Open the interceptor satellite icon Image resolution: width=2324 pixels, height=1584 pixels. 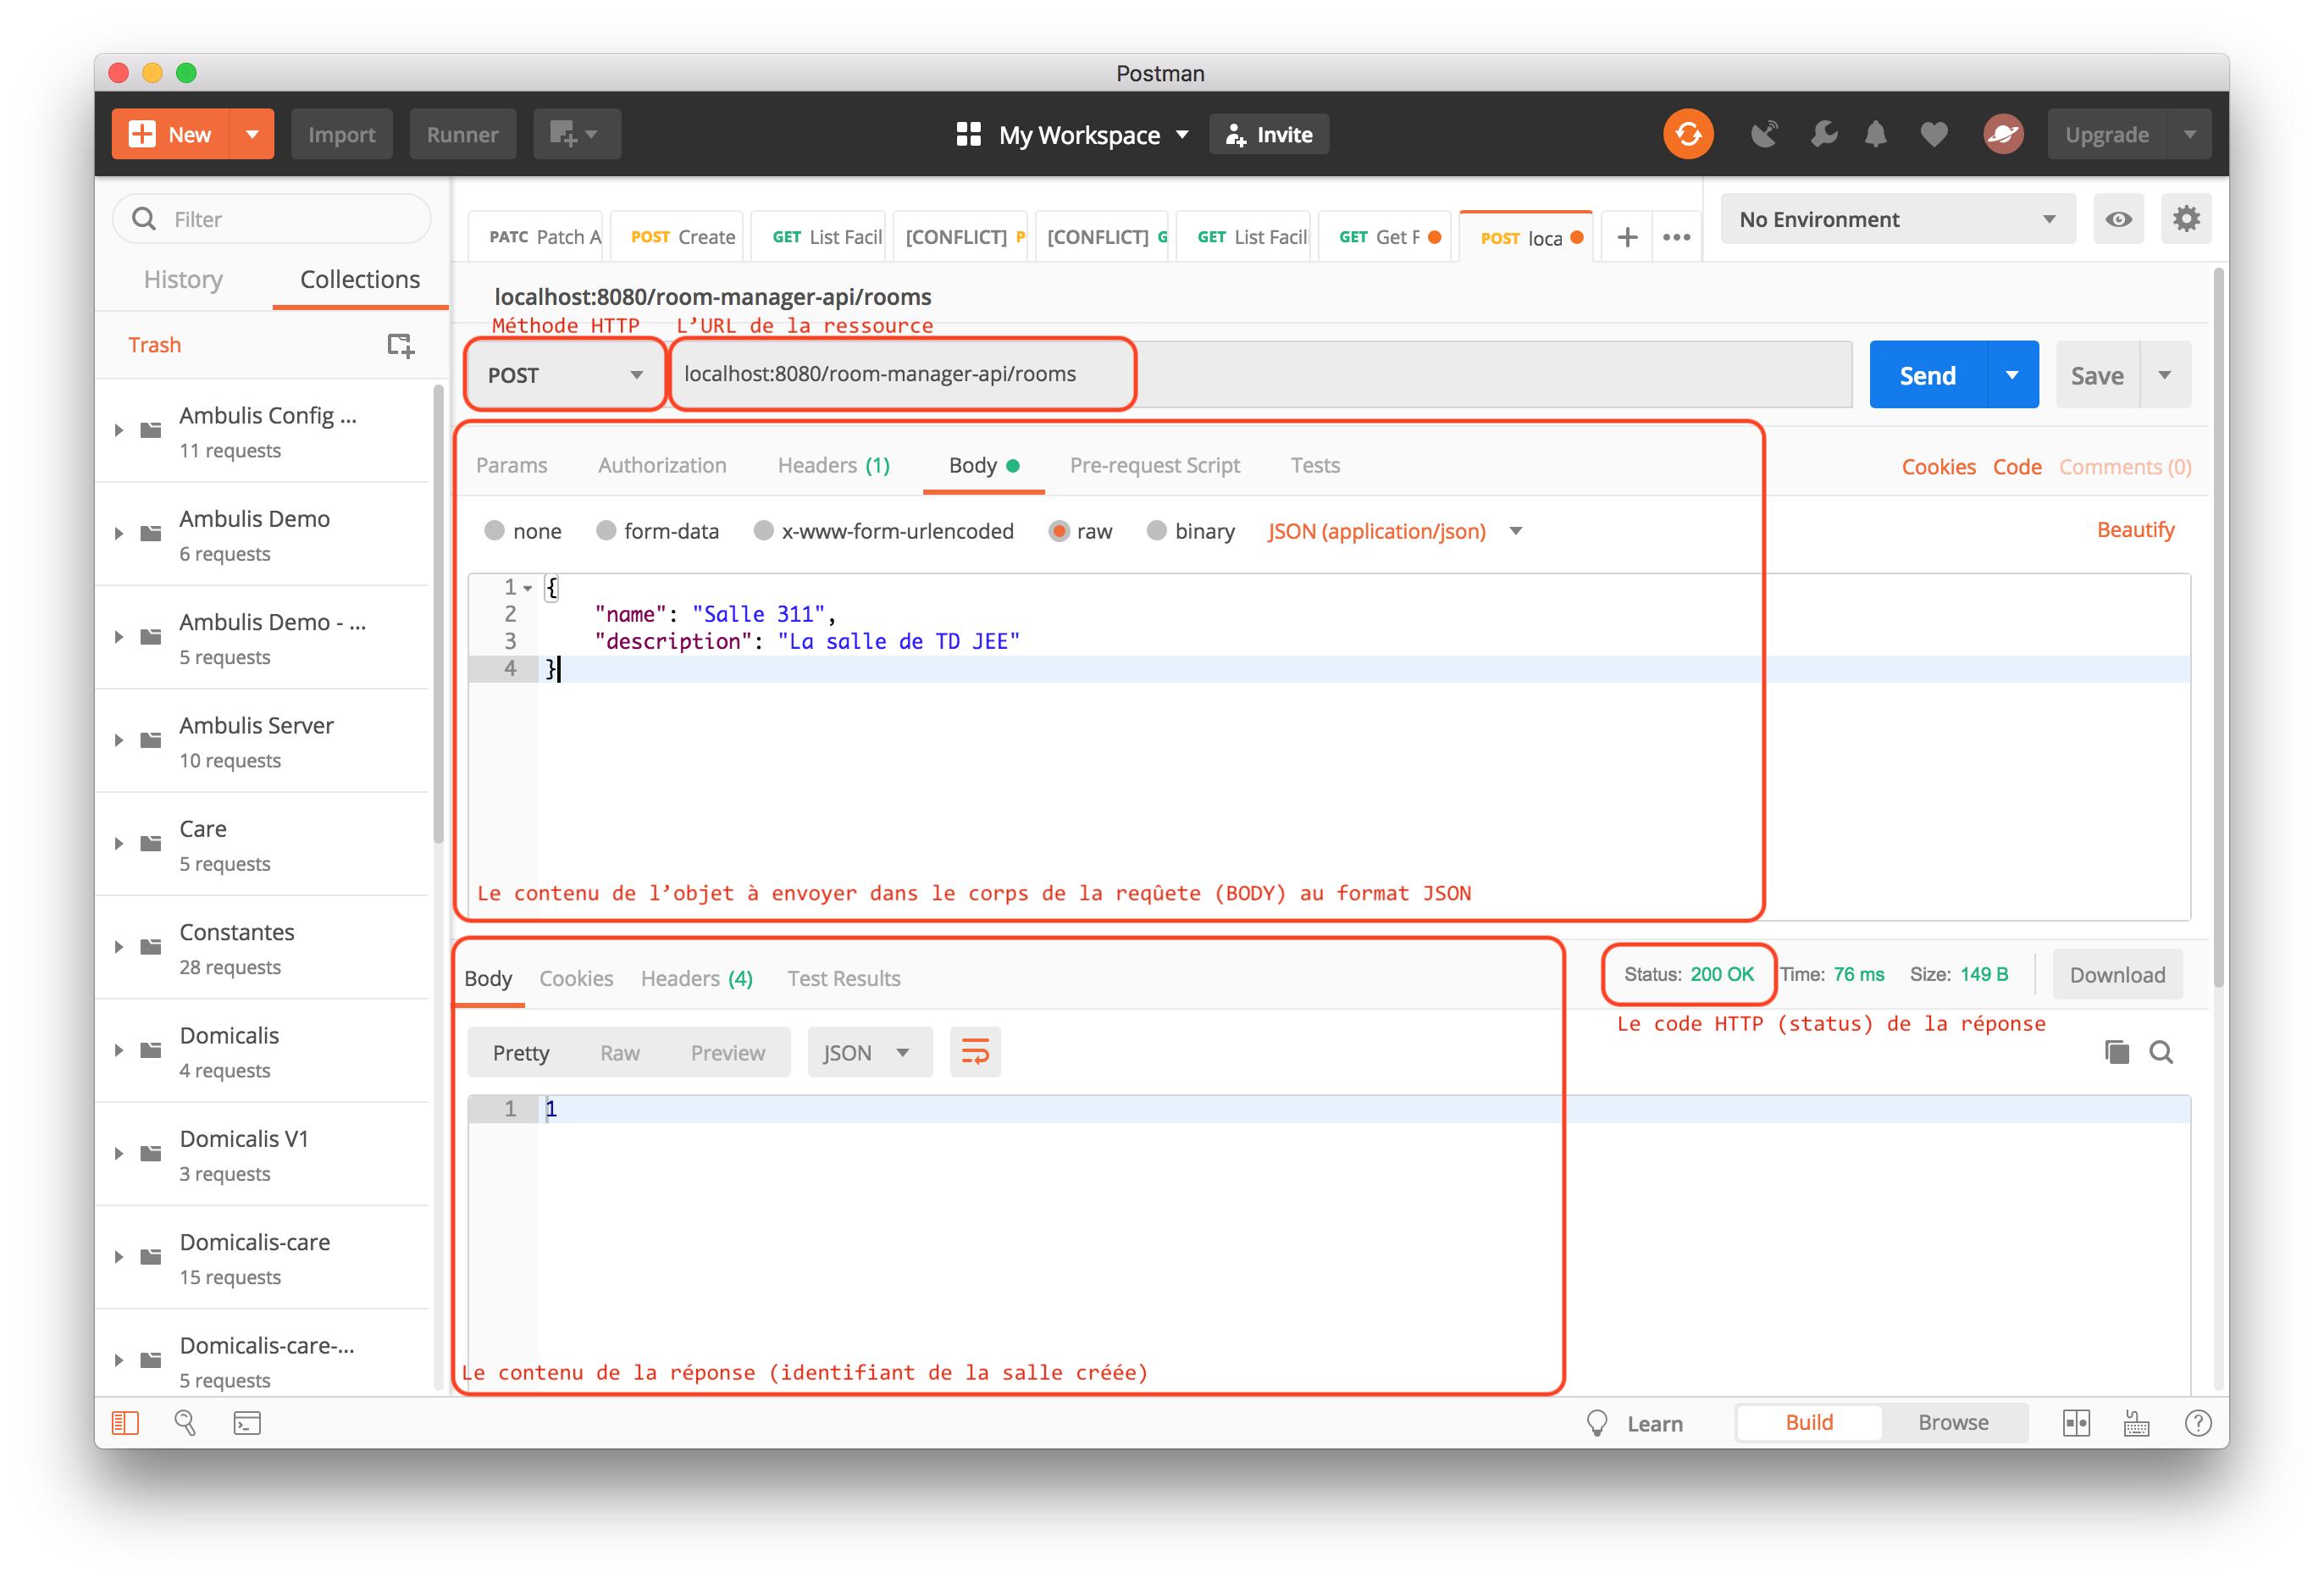[x=1765, y=134]
